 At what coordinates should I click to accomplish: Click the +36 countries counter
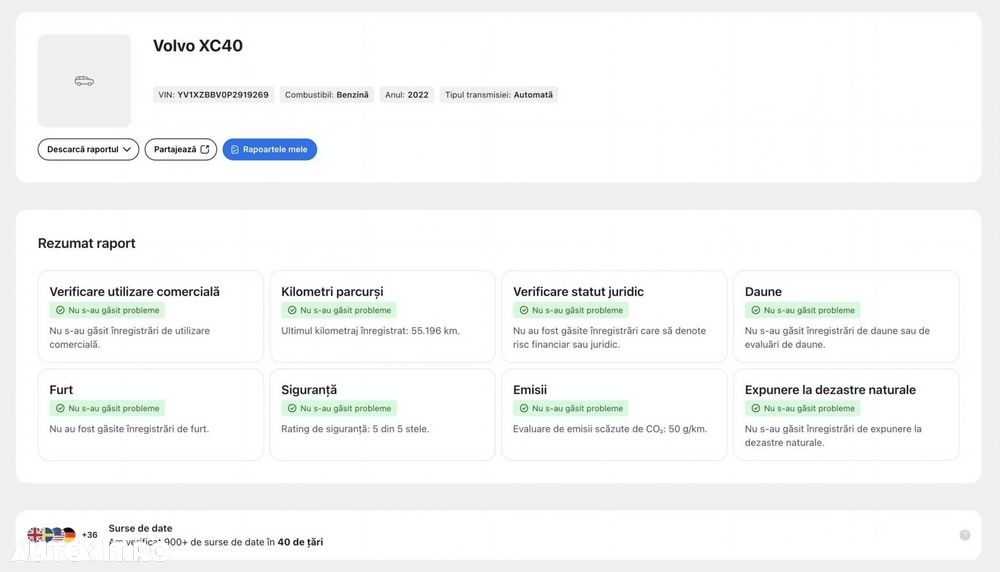click(x=89, y=535)
